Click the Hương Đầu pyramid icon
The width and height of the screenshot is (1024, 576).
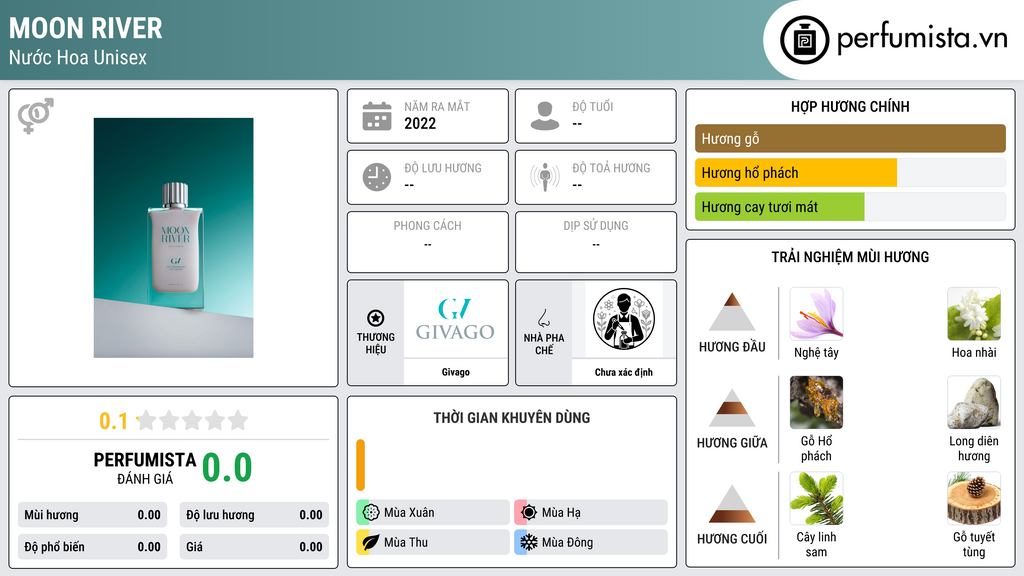pyautogui.click(x=732, y=312)
